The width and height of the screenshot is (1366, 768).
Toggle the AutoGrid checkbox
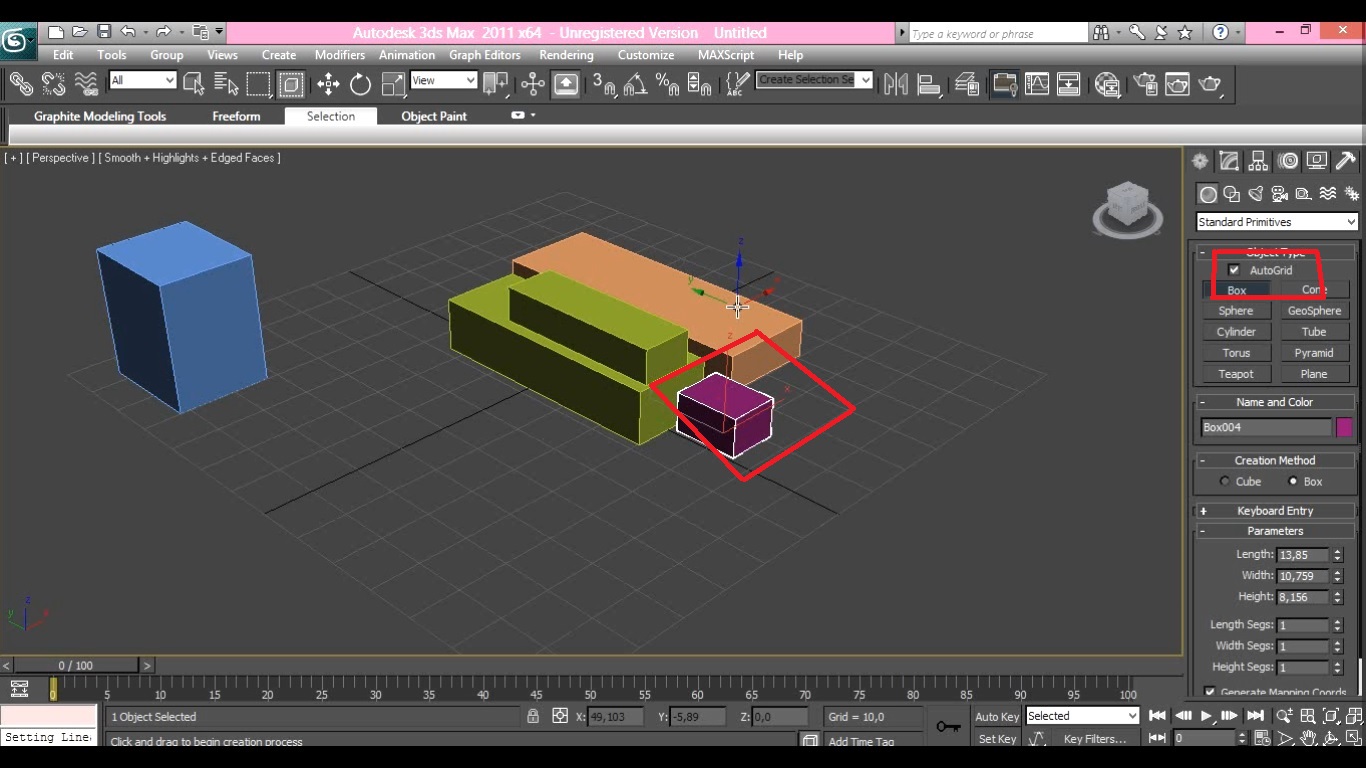[1234, 269]
